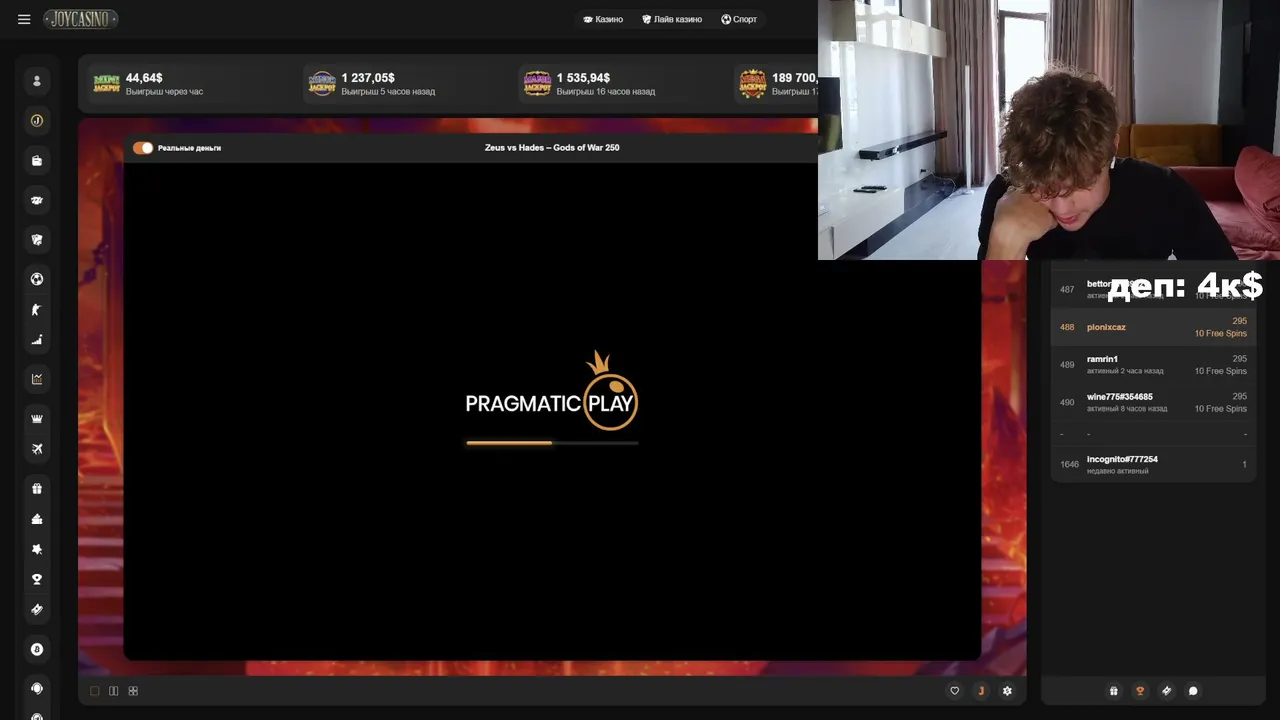Open the ticket sidebar icon
Screen dimensions: 1280x720
(x=37, y=609)
